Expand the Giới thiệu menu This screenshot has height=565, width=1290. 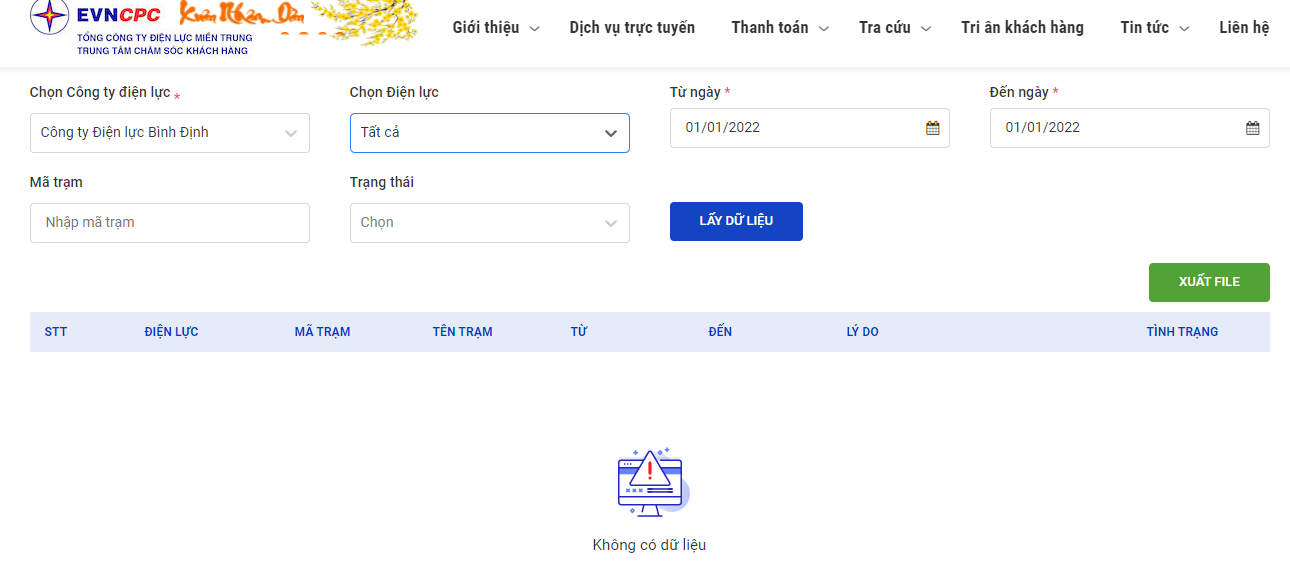pyautogui.click(x=496, y=28)
